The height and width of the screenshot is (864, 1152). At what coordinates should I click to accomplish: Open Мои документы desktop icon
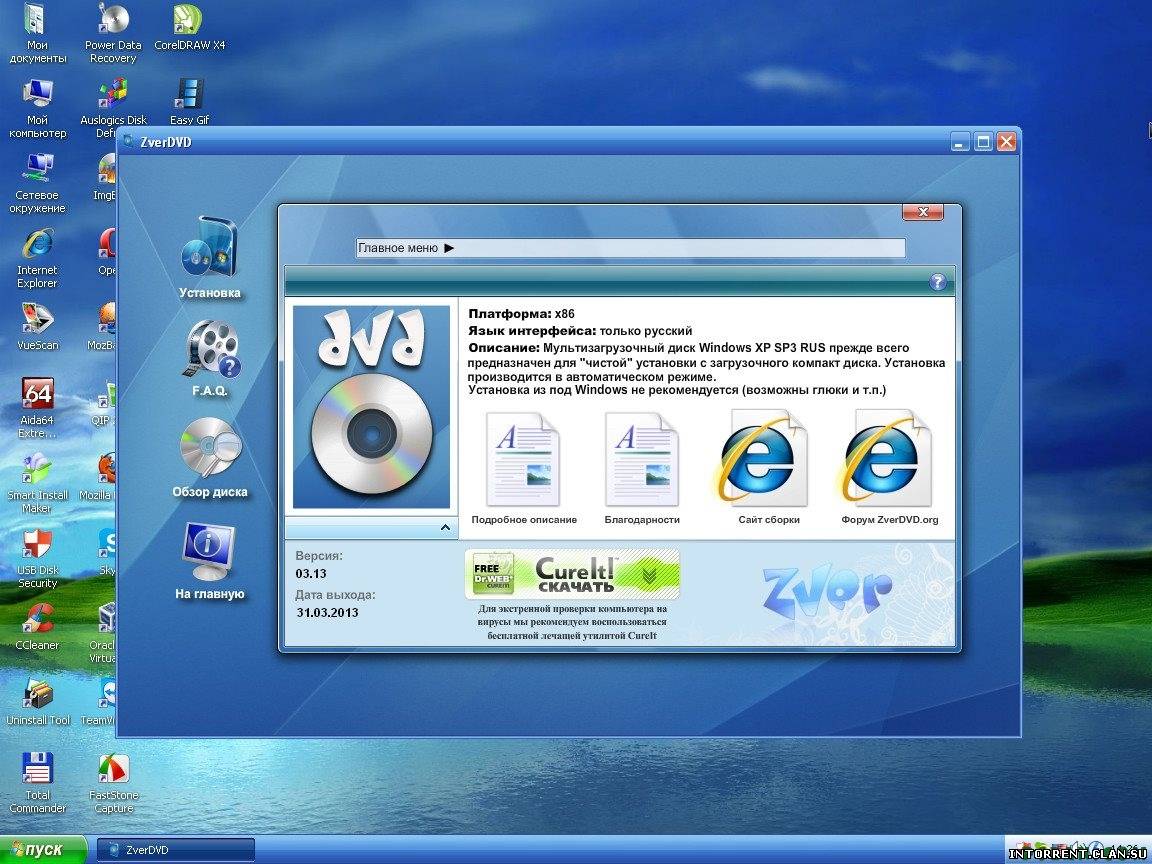click(x=37, y=35)
